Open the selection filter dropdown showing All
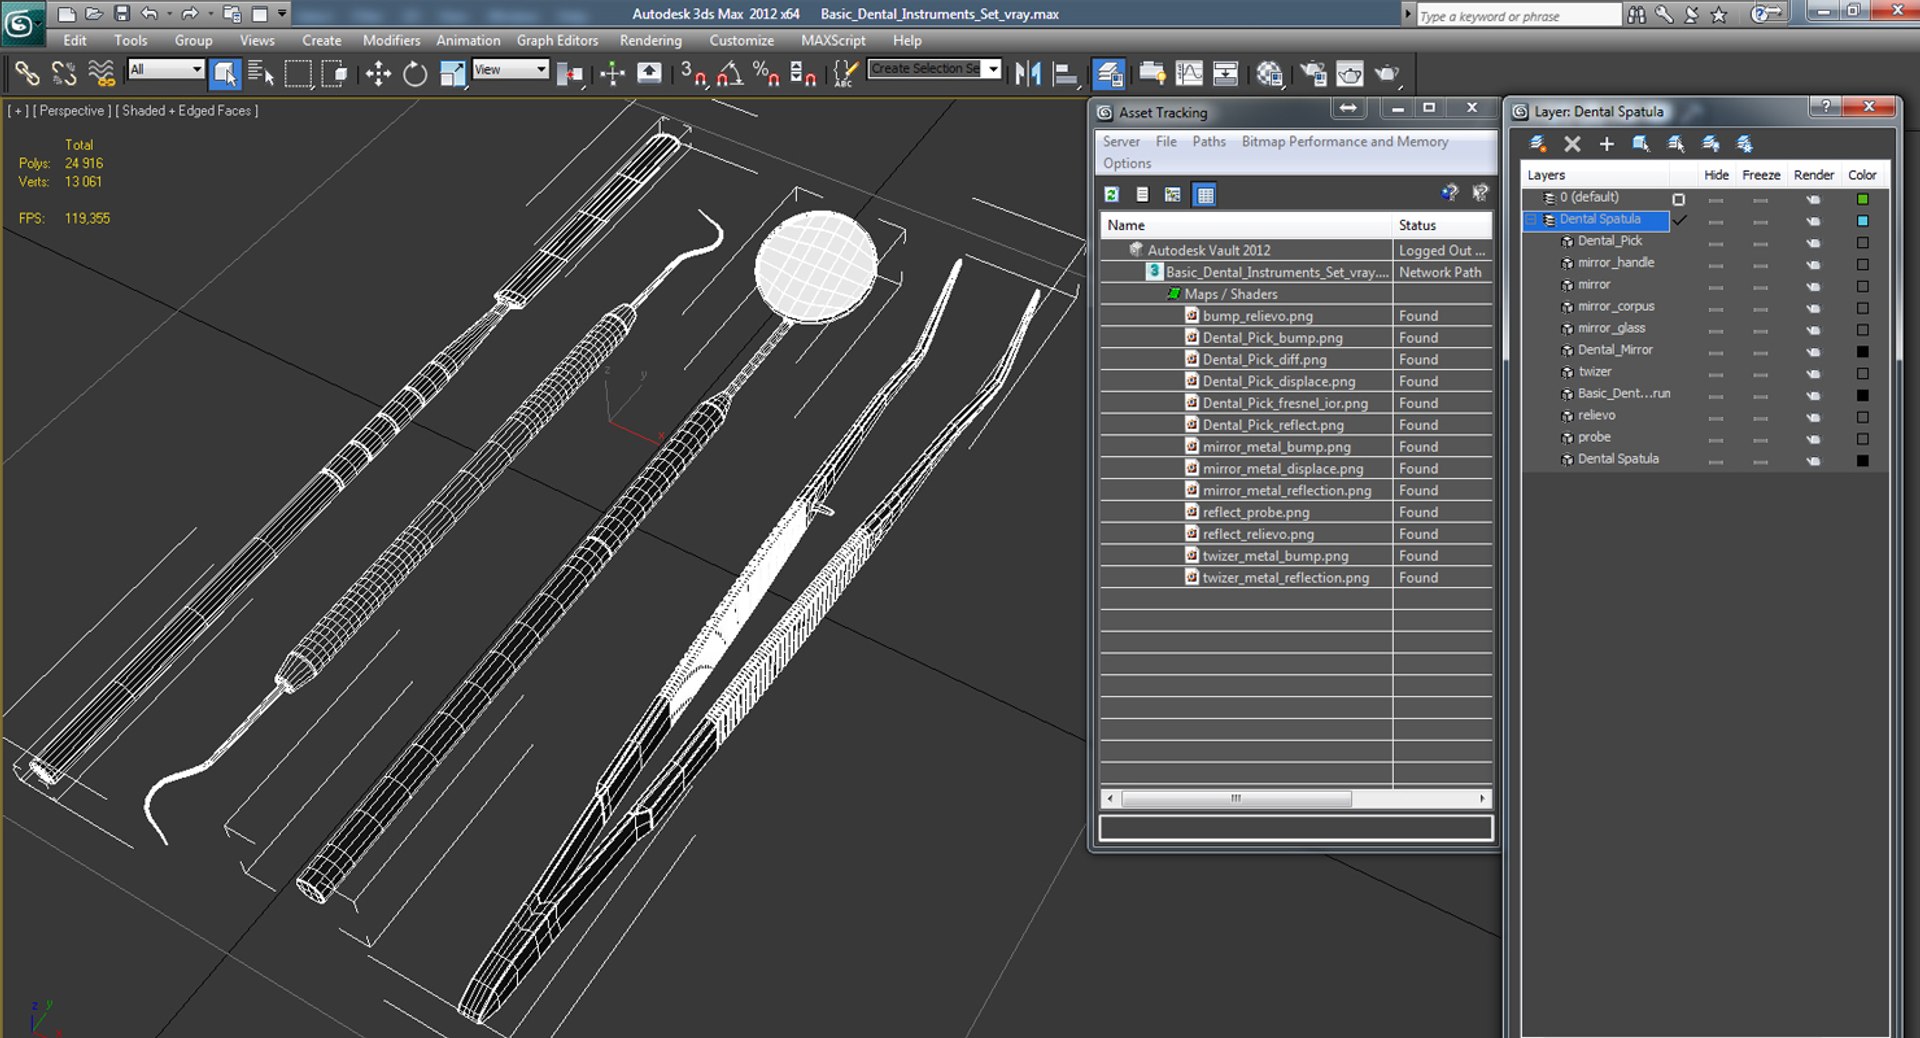Image resolution: width=1920 pixels, height=1038 pixels. point(166,69)
